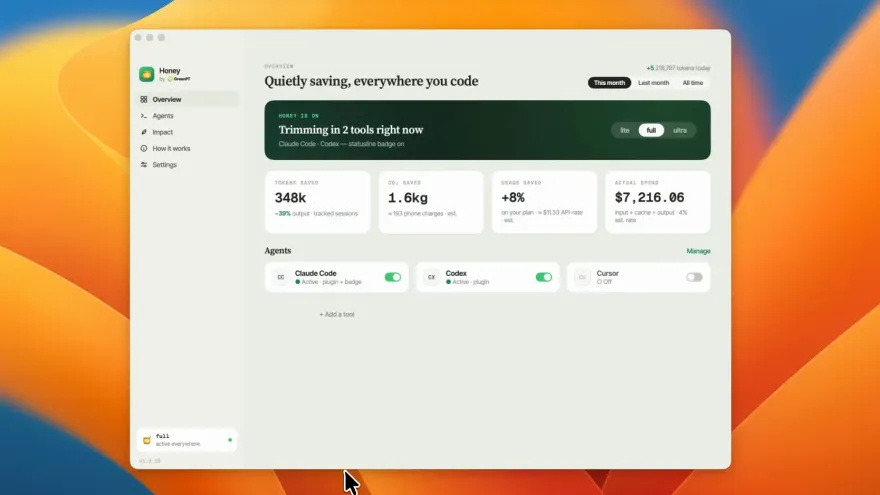Go to the Impact page
Screen dimensions: 880x495
[x=187, y=132]
